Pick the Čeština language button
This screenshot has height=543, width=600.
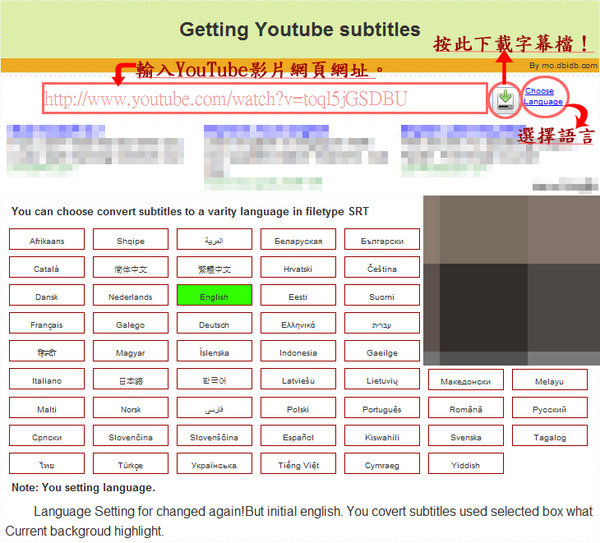coord(382,267)
